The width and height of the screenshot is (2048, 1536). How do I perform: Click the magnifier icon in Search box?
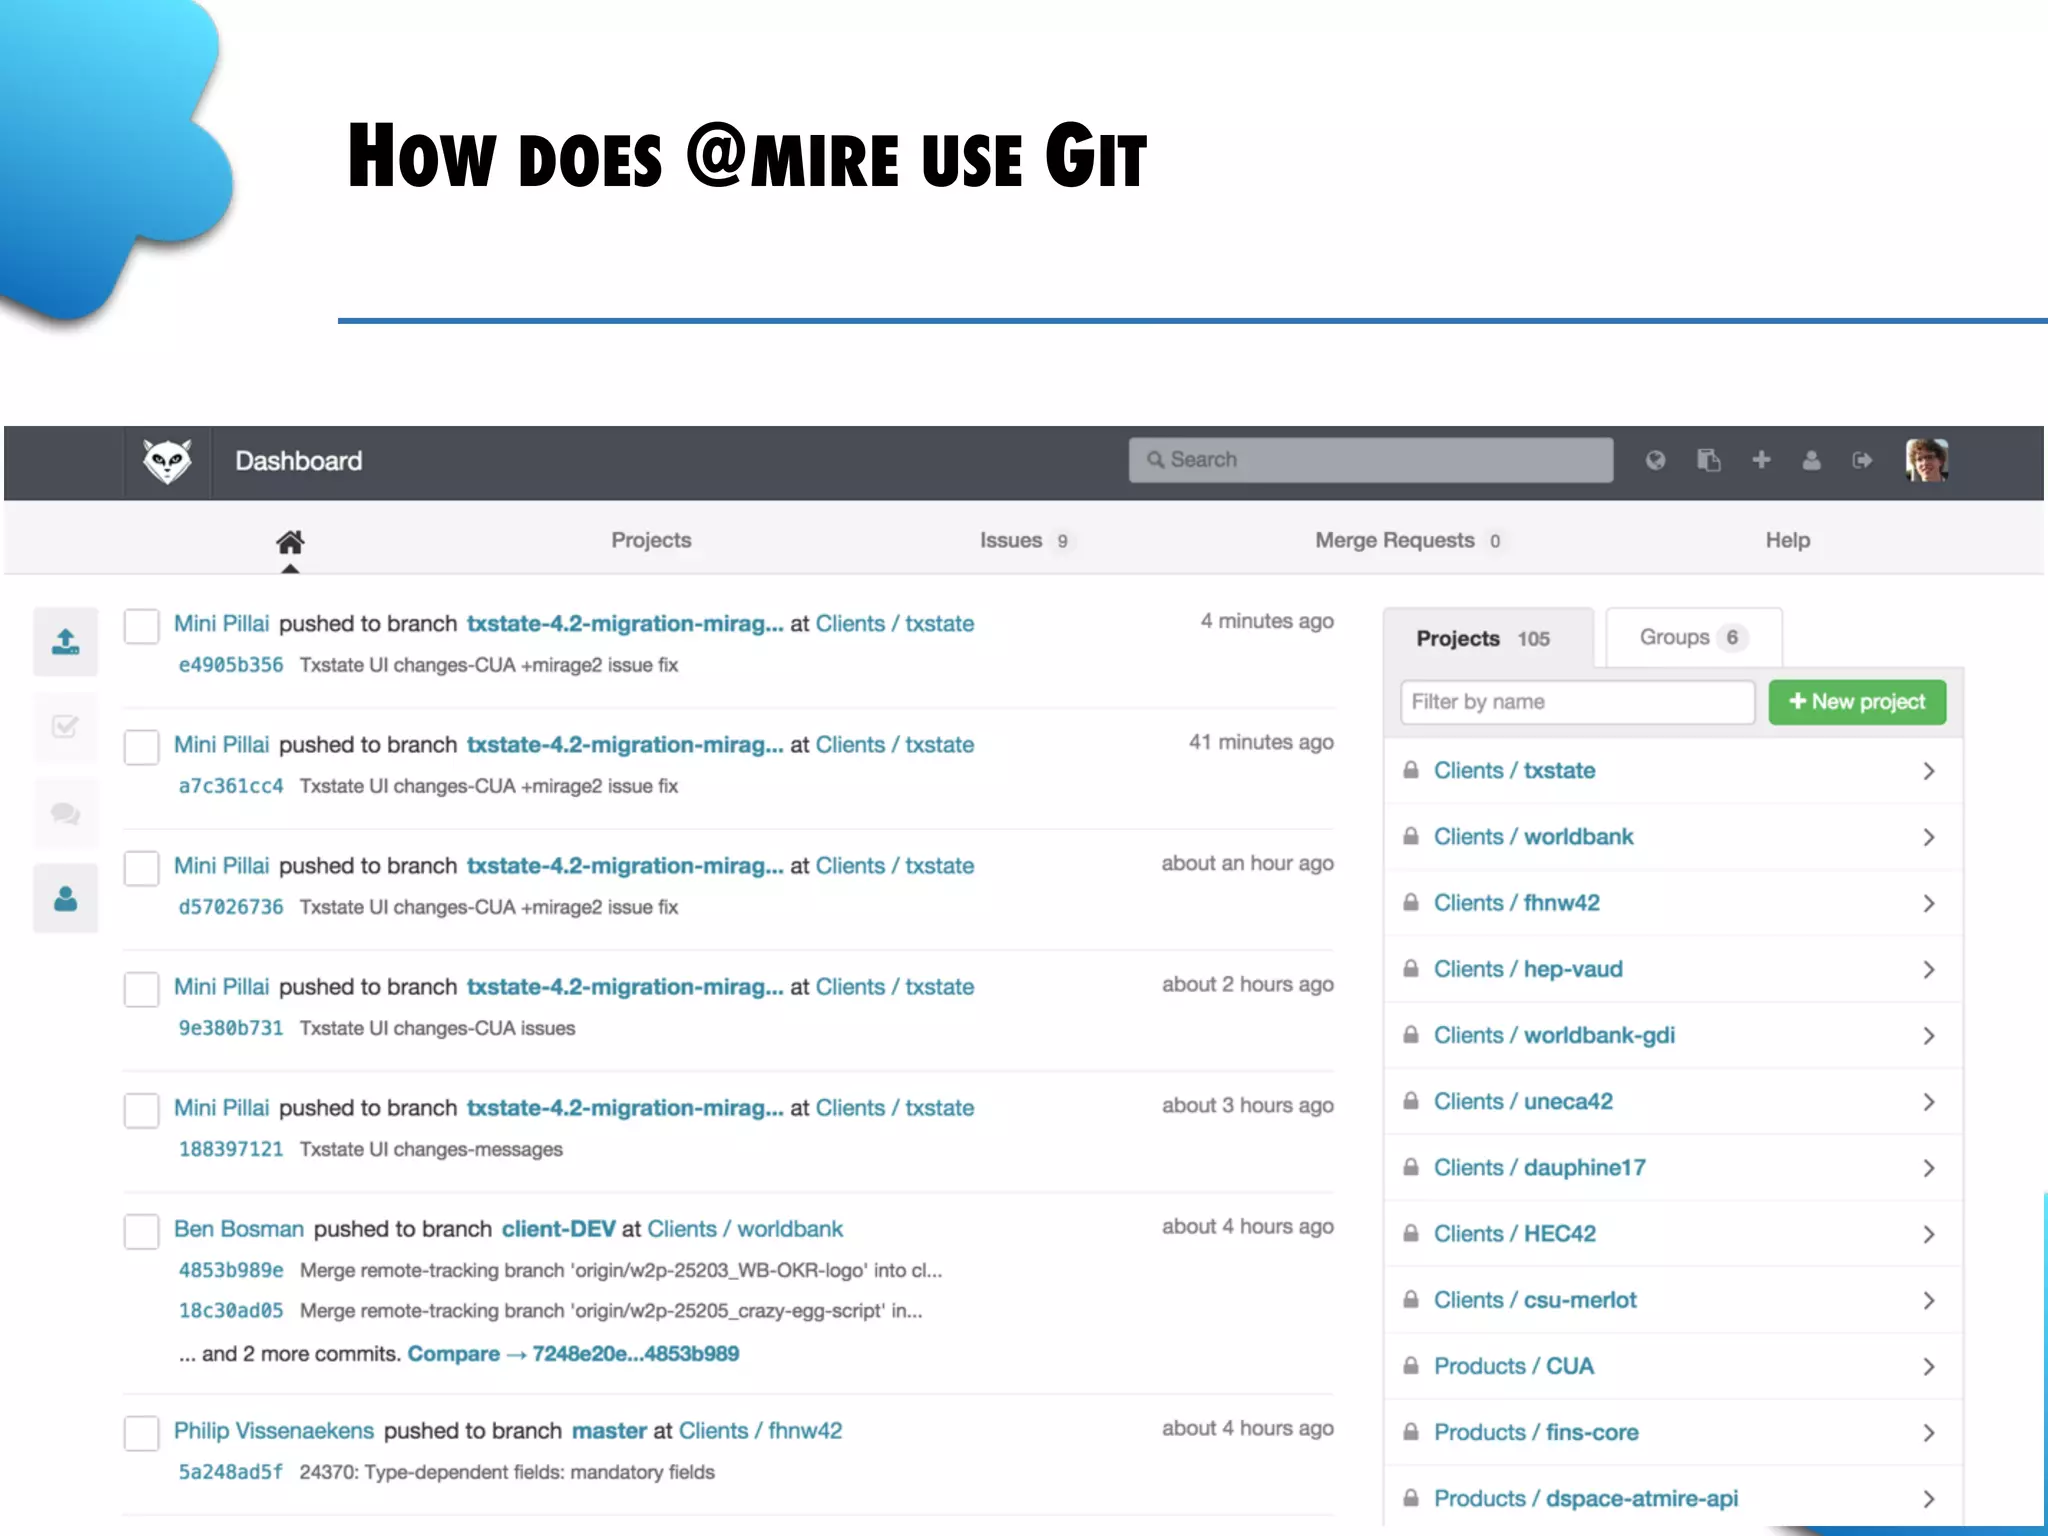[1155, 460]
